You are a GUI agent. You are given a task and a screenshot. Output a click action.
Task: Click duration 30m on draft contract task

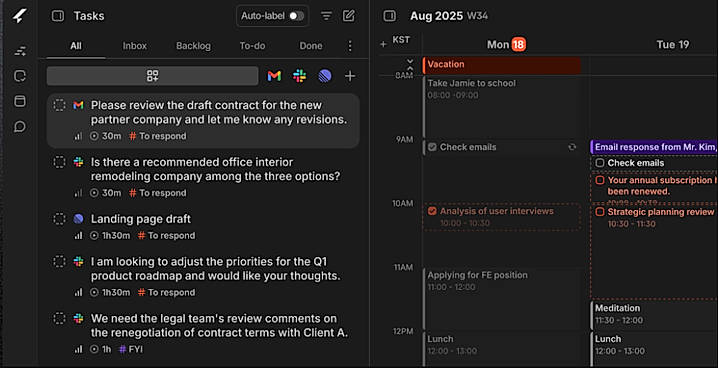(106, 136)
